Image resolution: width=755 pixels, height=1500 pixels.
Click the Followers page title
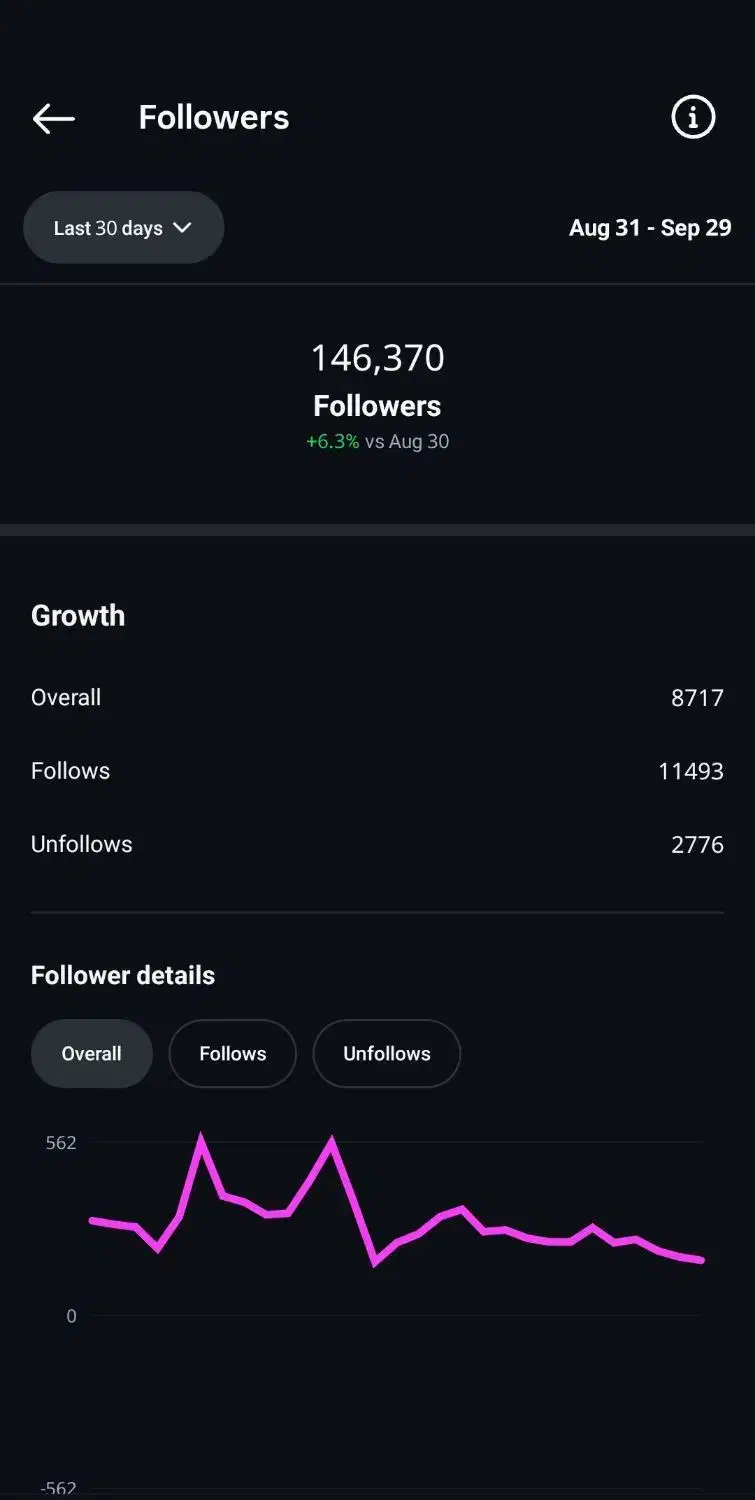pyautogui.click(x=214, y=118)
